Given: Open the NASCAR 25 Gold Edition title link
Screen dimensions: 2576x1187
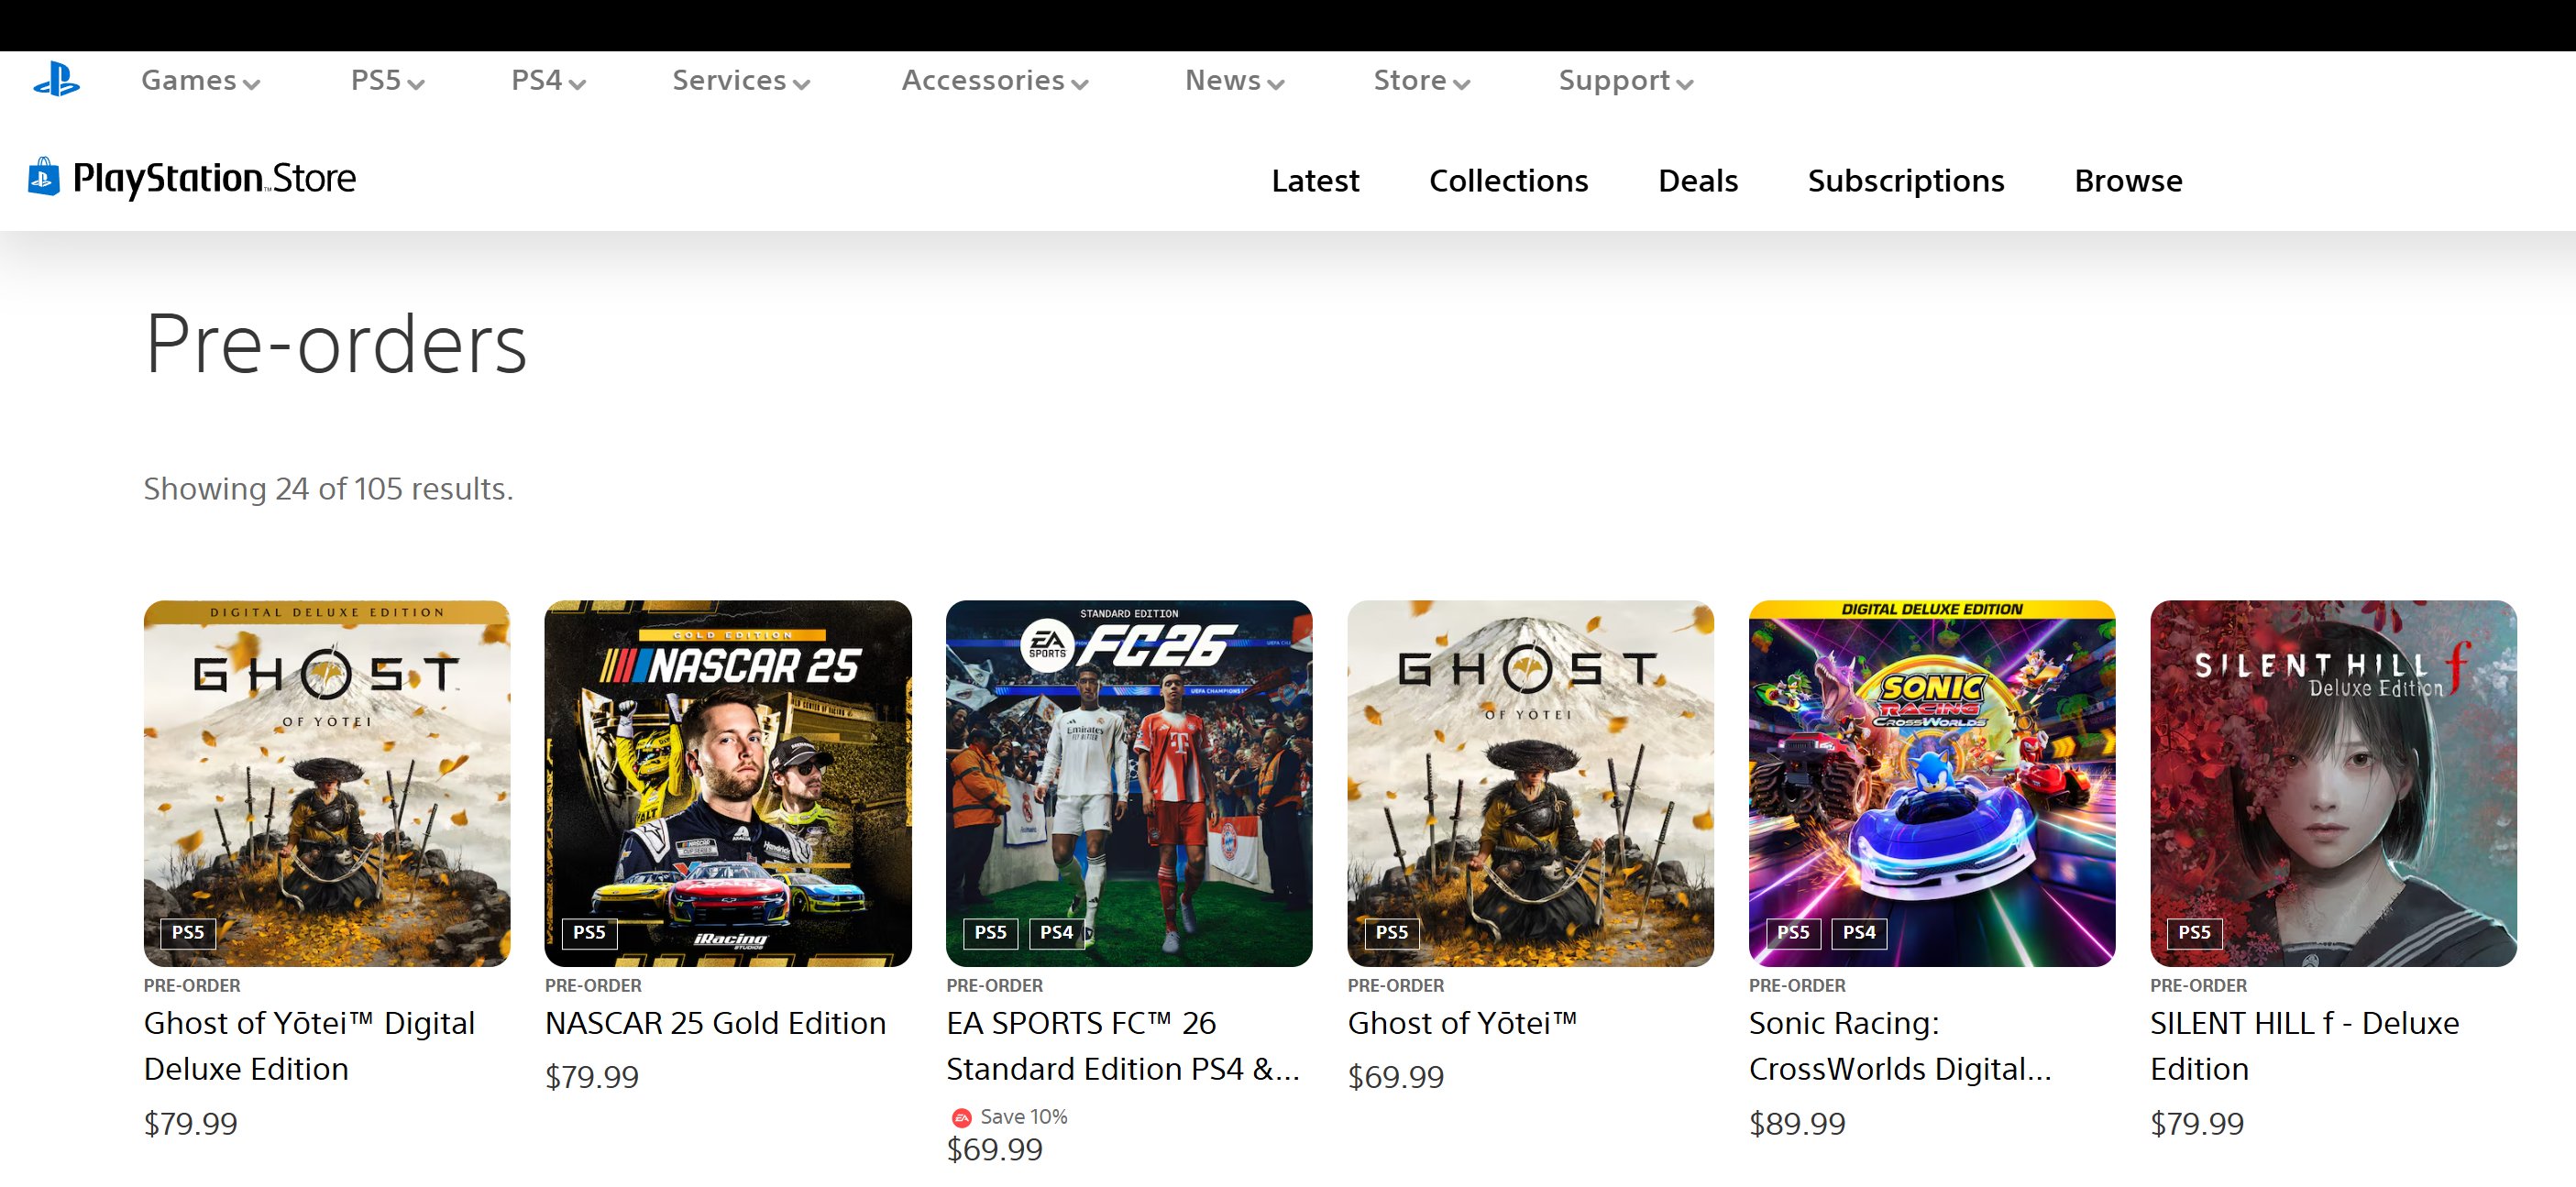Looking at the screenshot, I should pyautogui.click(x=715, y=1022).
